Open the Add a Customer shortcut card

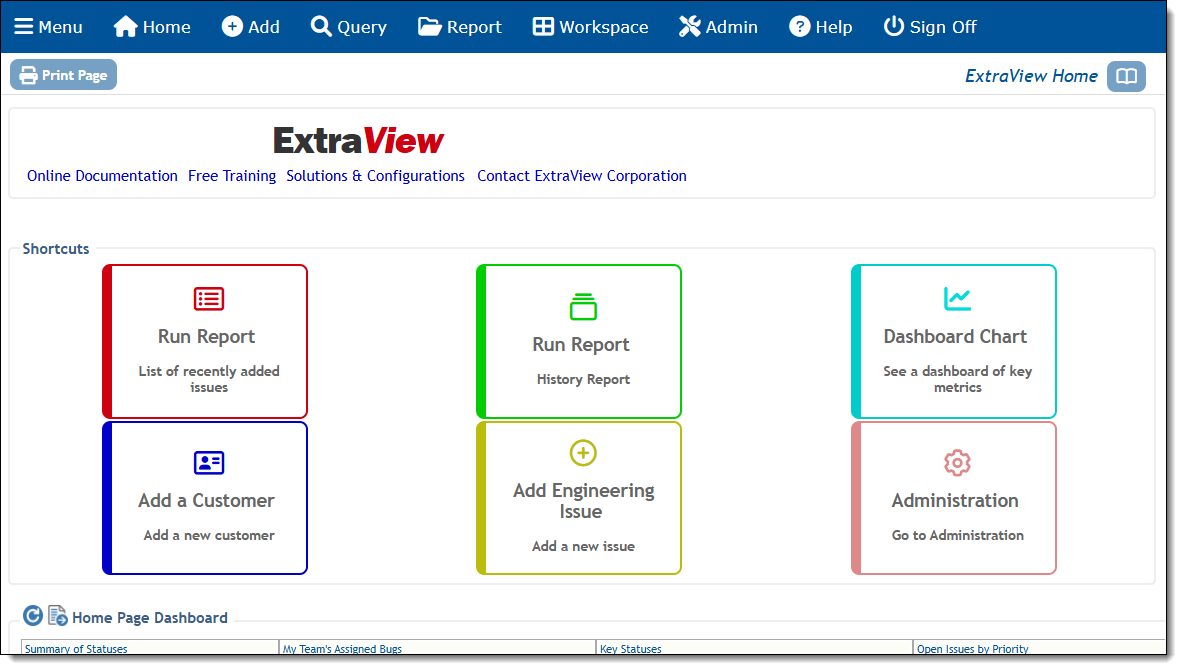pos(205,497)
